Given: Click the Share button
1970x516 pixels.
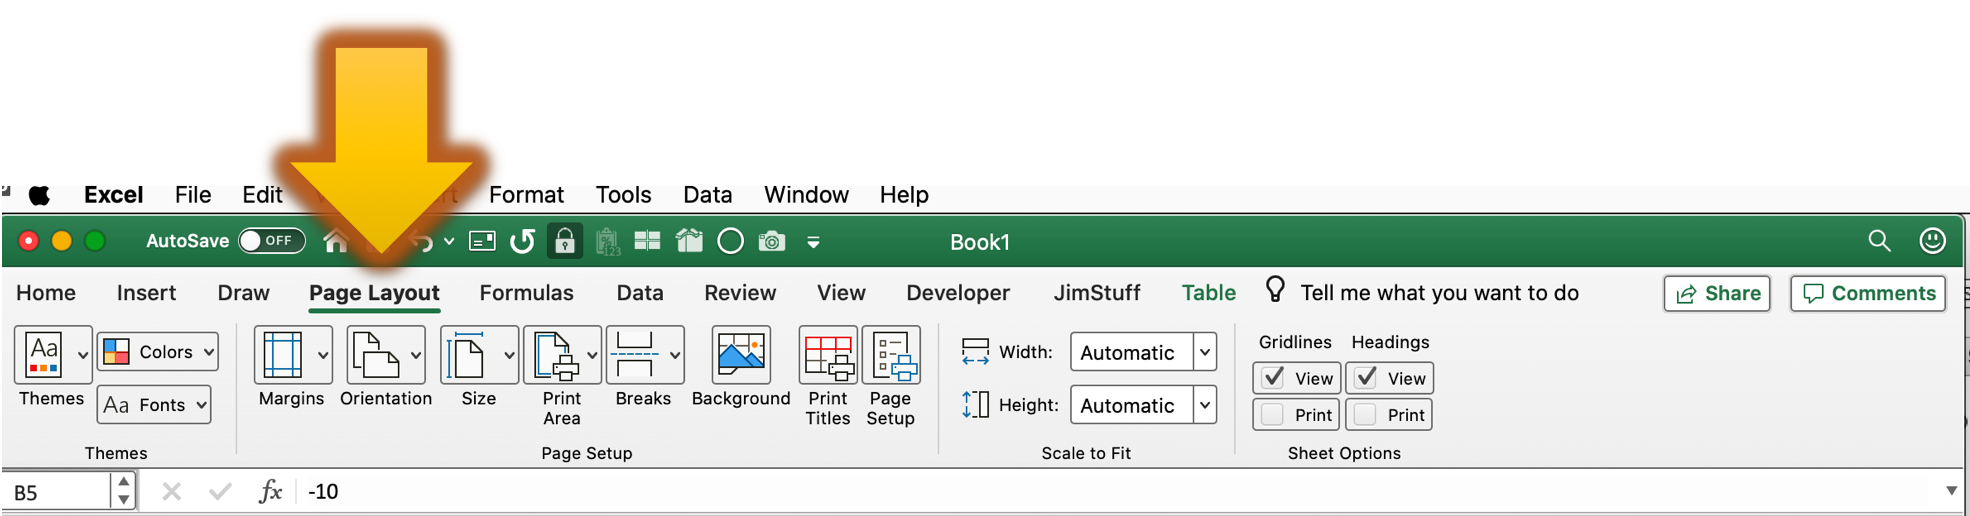Looking at the screenshot, I should click(x=1717, y=293).
